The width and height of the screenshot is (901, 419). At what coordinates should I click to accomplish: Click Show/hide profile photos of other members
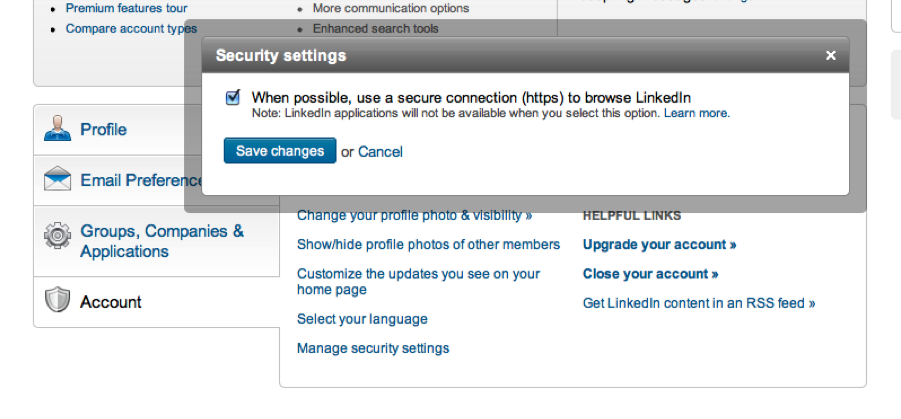(428, 244)
